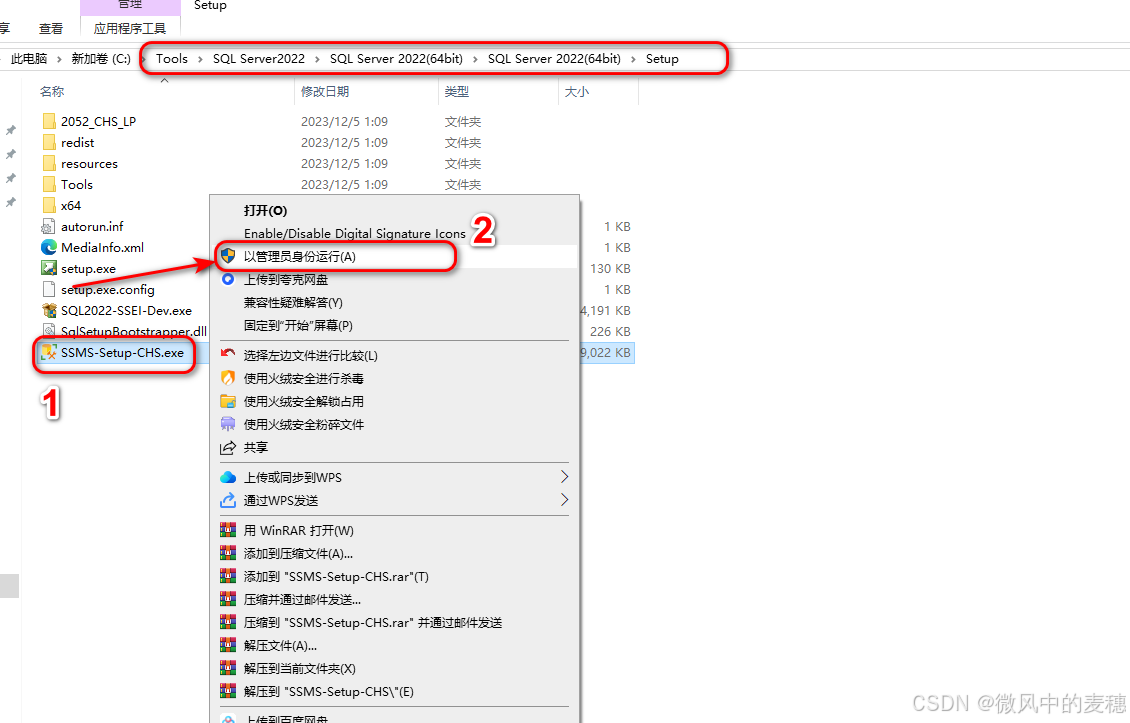
Task: Open breadcrumb chevron after 此电脑
Action: pos(59,58)
